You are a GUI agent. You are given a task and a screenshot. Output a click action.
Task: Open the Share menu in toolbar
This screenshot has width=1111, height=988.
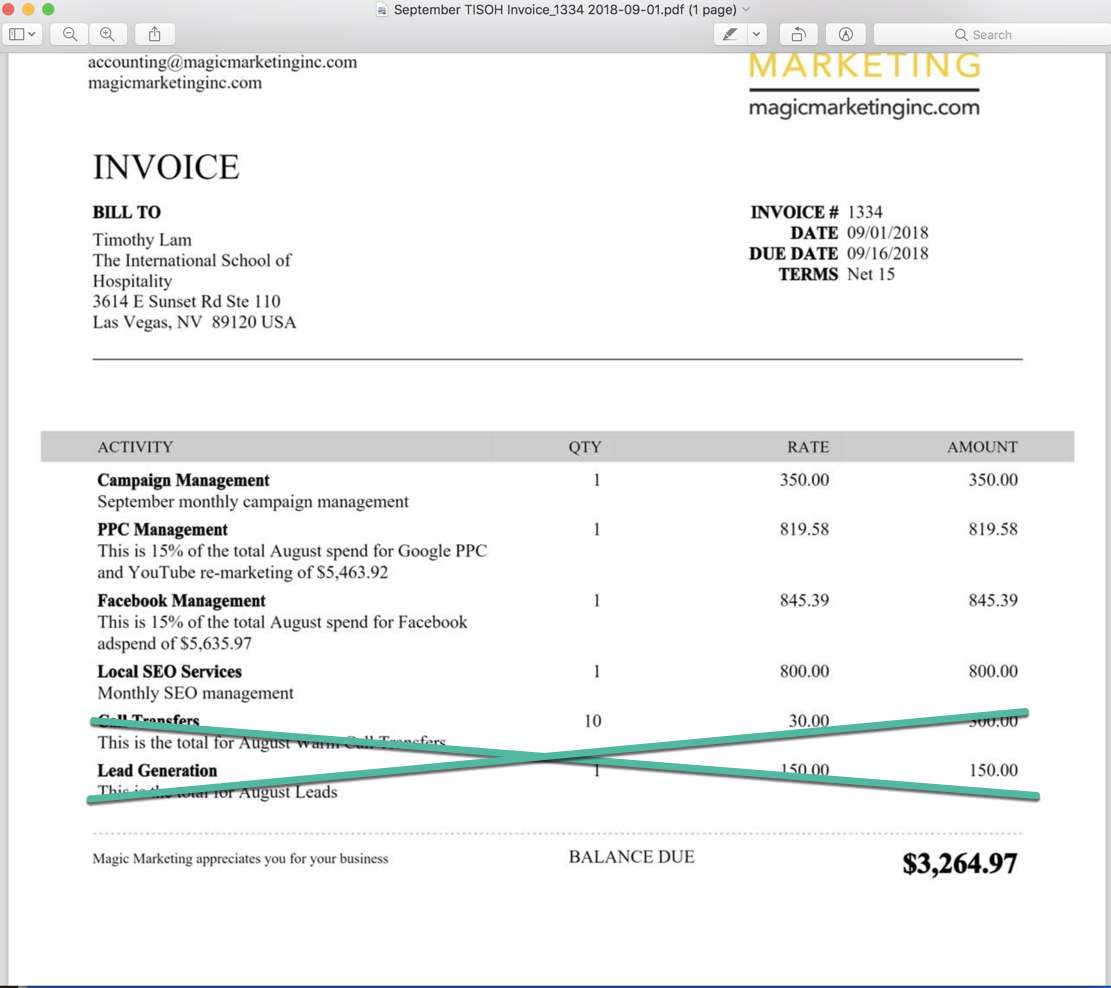tap(155, 34)
